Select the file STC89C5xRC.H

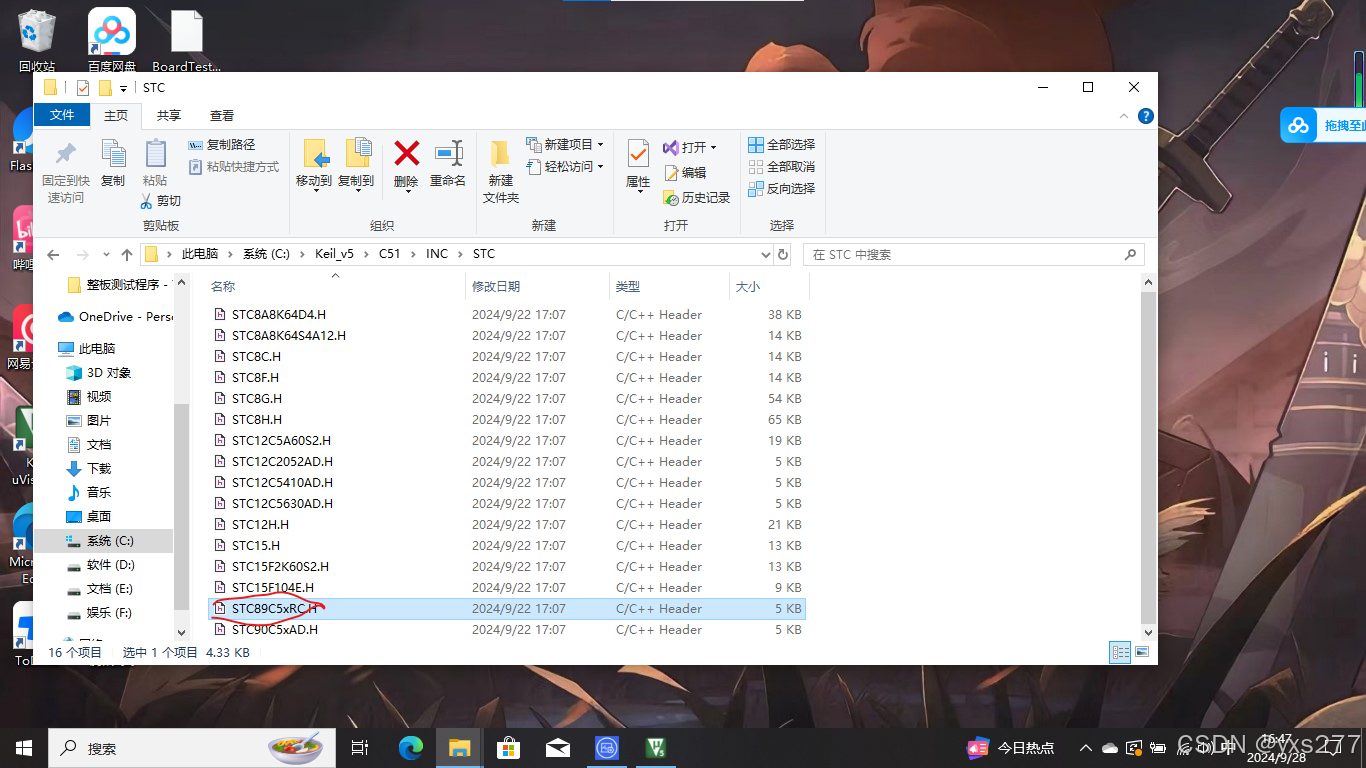click(x=506, y=608)
